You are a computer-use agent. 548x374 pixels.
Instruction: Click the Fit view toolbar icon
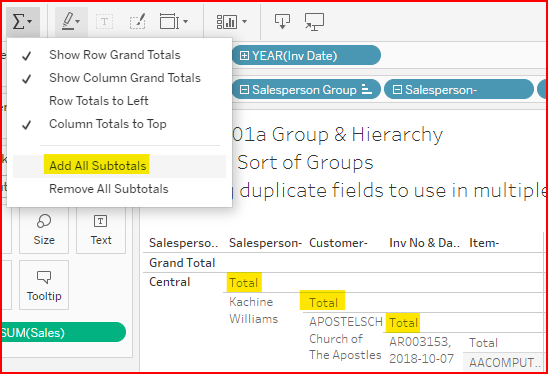click(170, 22)
